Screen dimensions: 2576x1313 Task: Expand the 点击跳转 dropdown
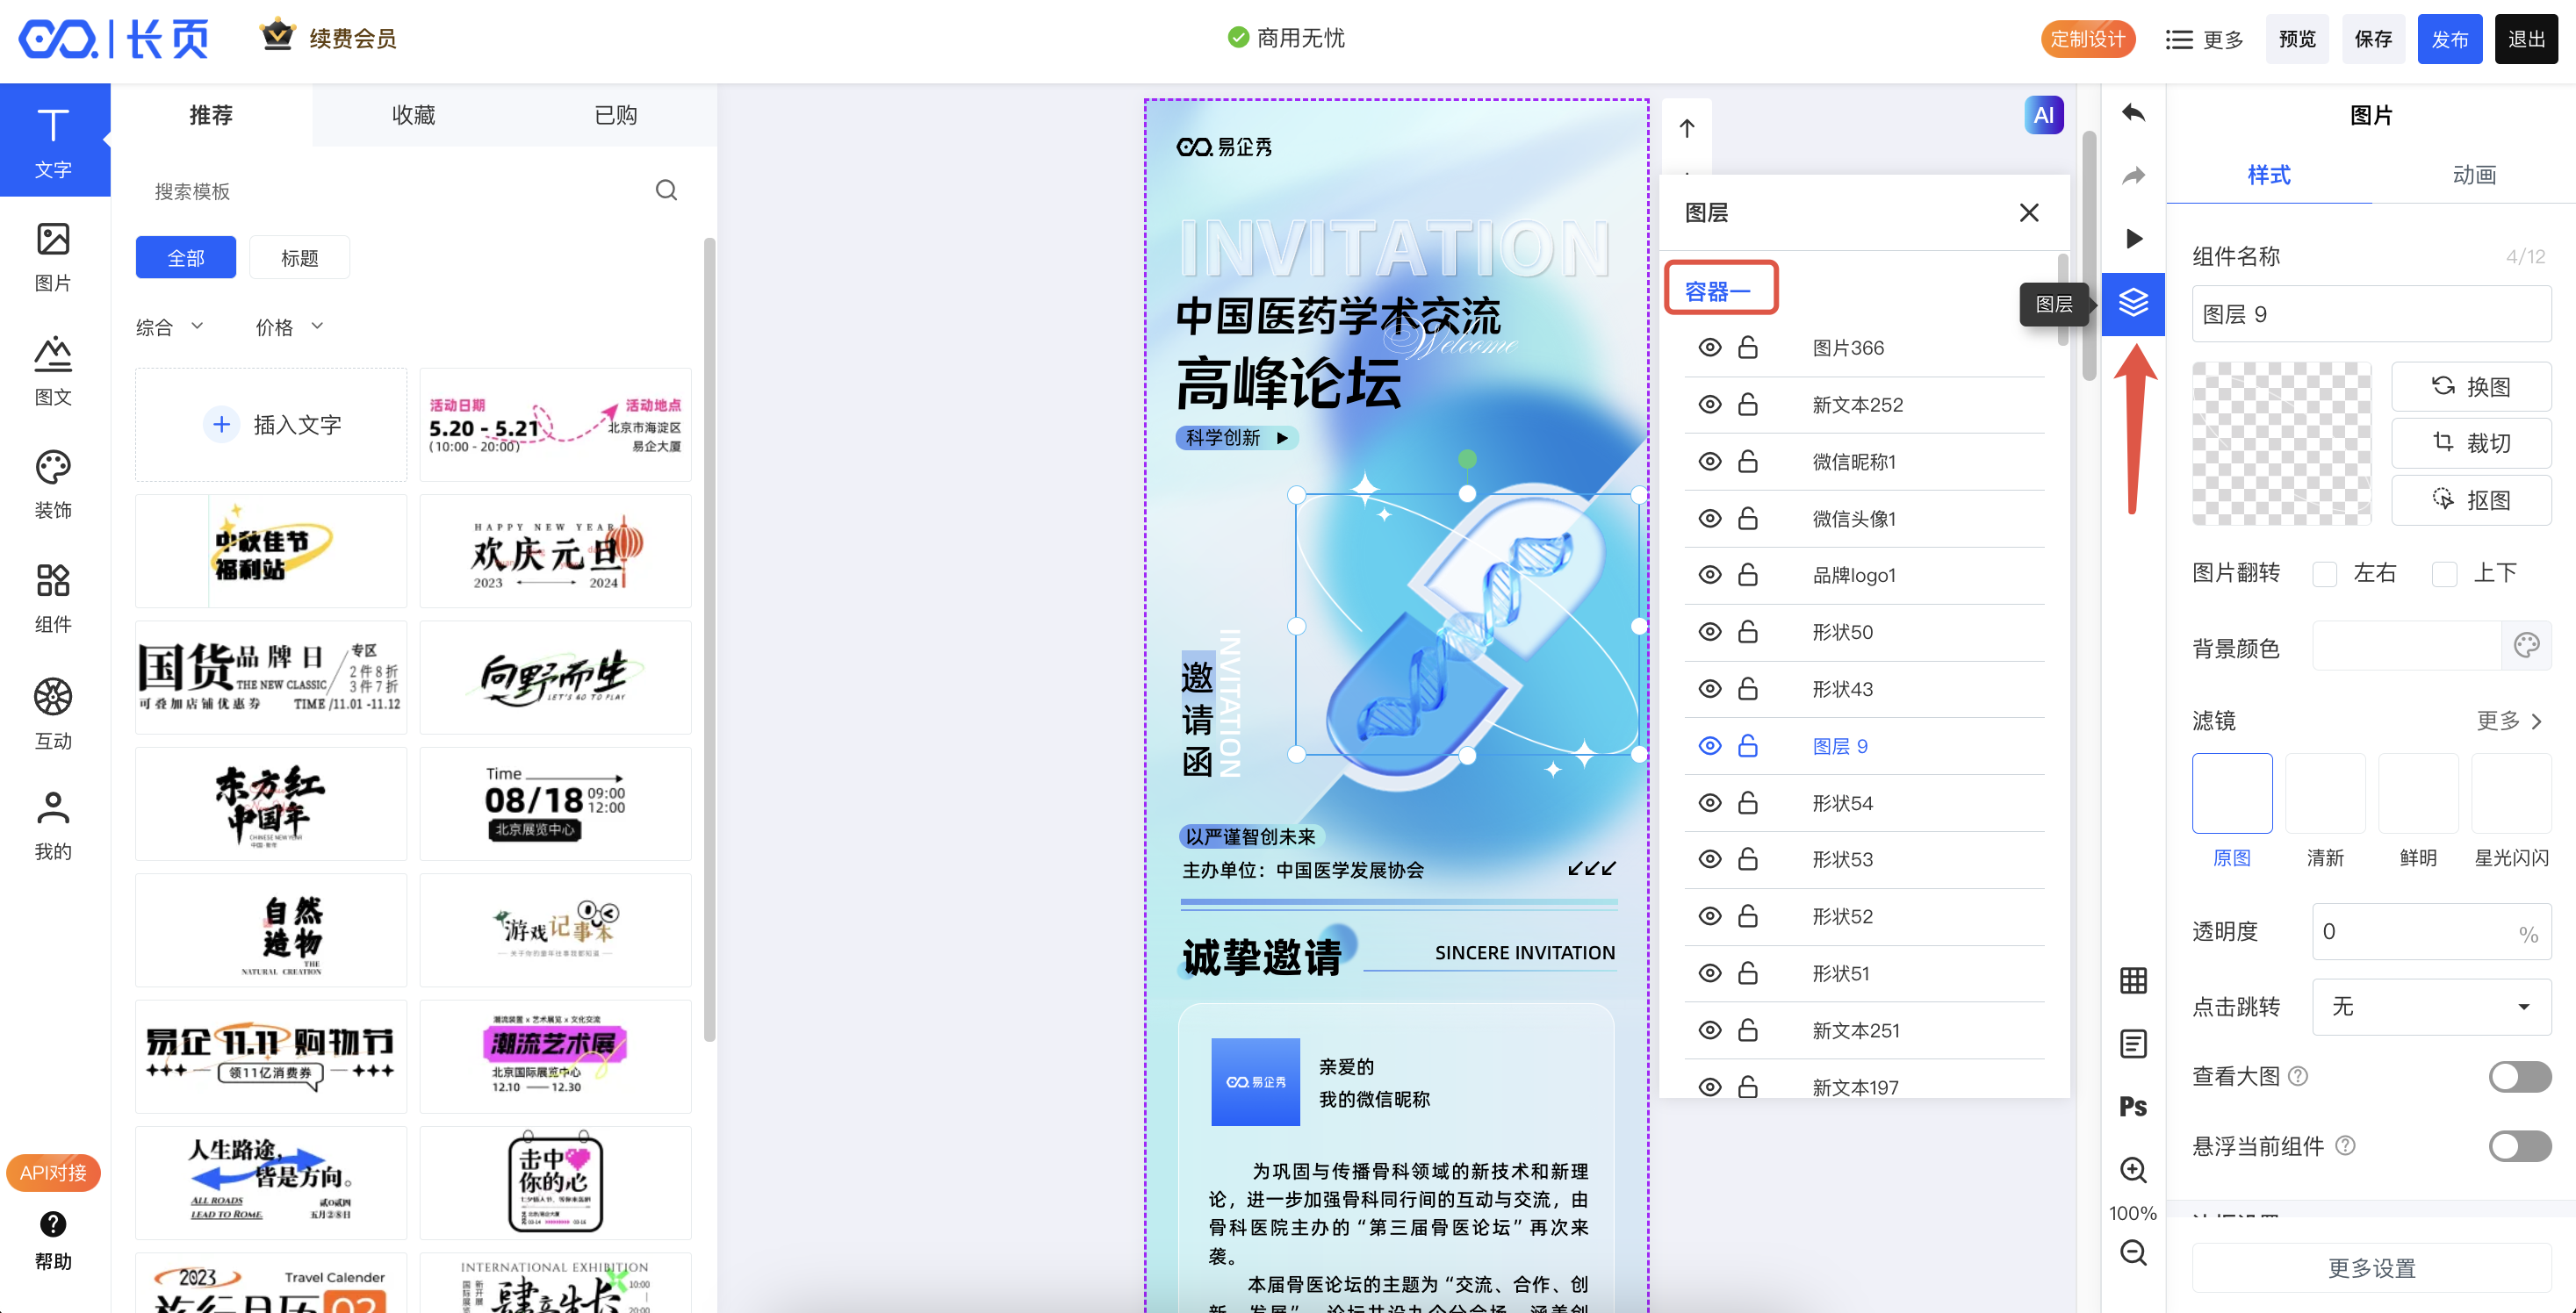pyautogui.click(x=2430, y=1006)
